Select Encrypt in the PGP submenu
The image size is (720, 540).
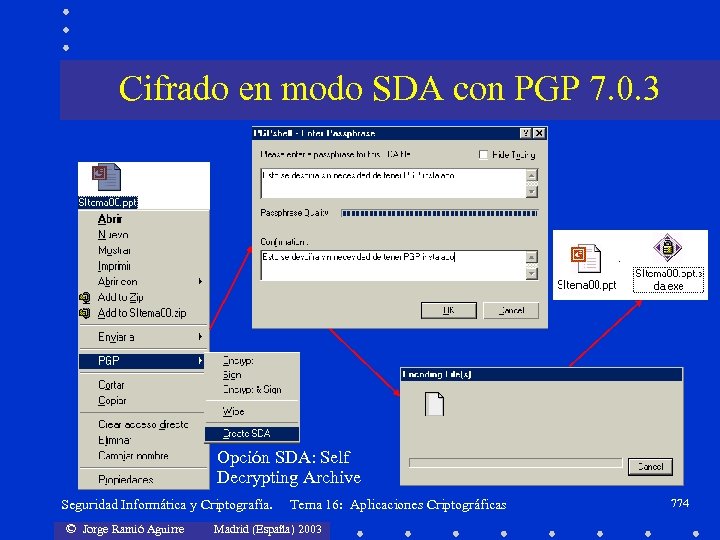(238, 361)
